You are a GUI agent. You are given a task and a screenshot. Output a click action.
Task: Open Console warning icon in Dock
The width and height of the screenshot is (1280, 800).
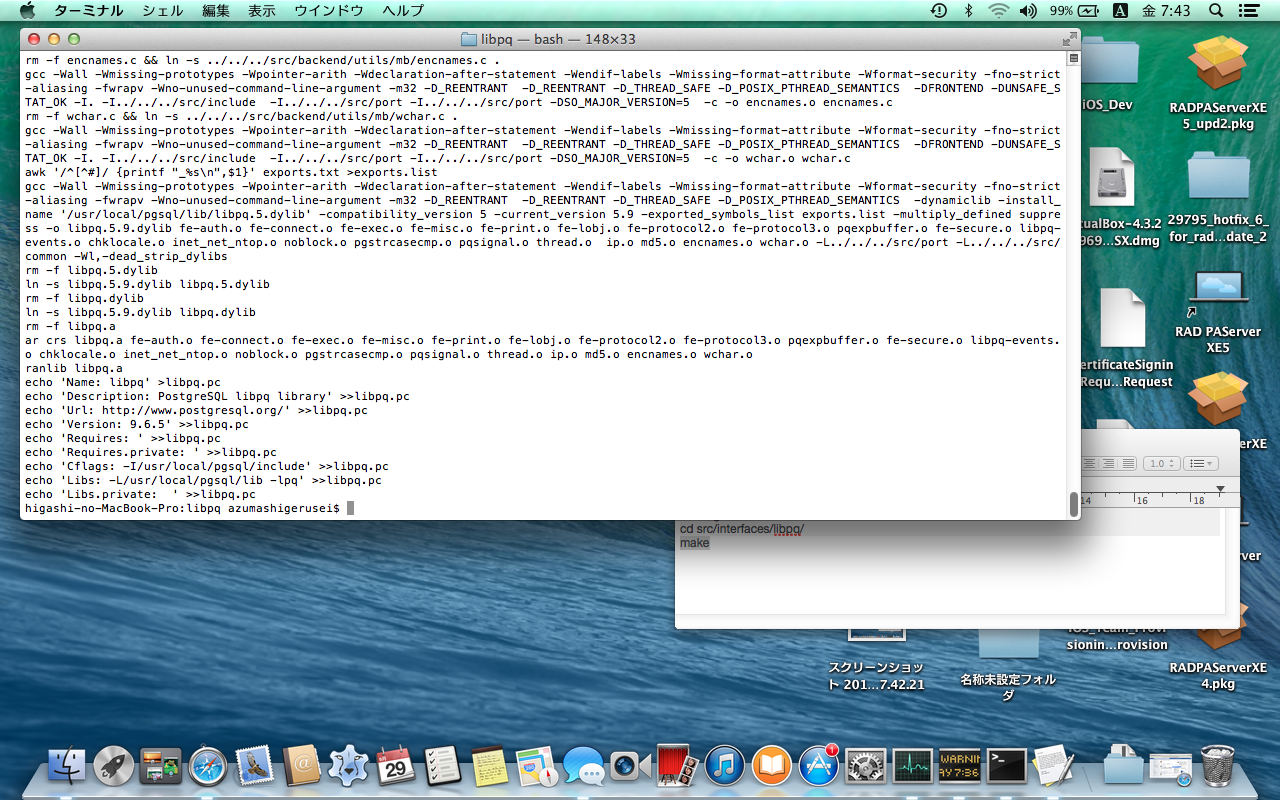959,766
